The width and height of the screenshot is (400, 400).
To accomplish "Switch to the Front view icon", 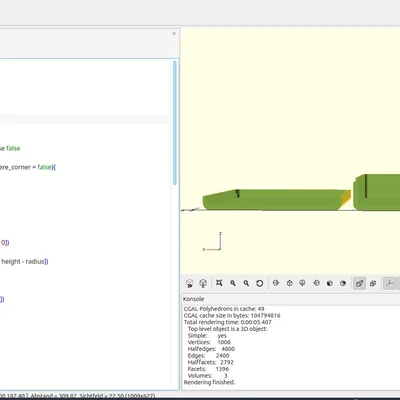I will tap(330, 283).
